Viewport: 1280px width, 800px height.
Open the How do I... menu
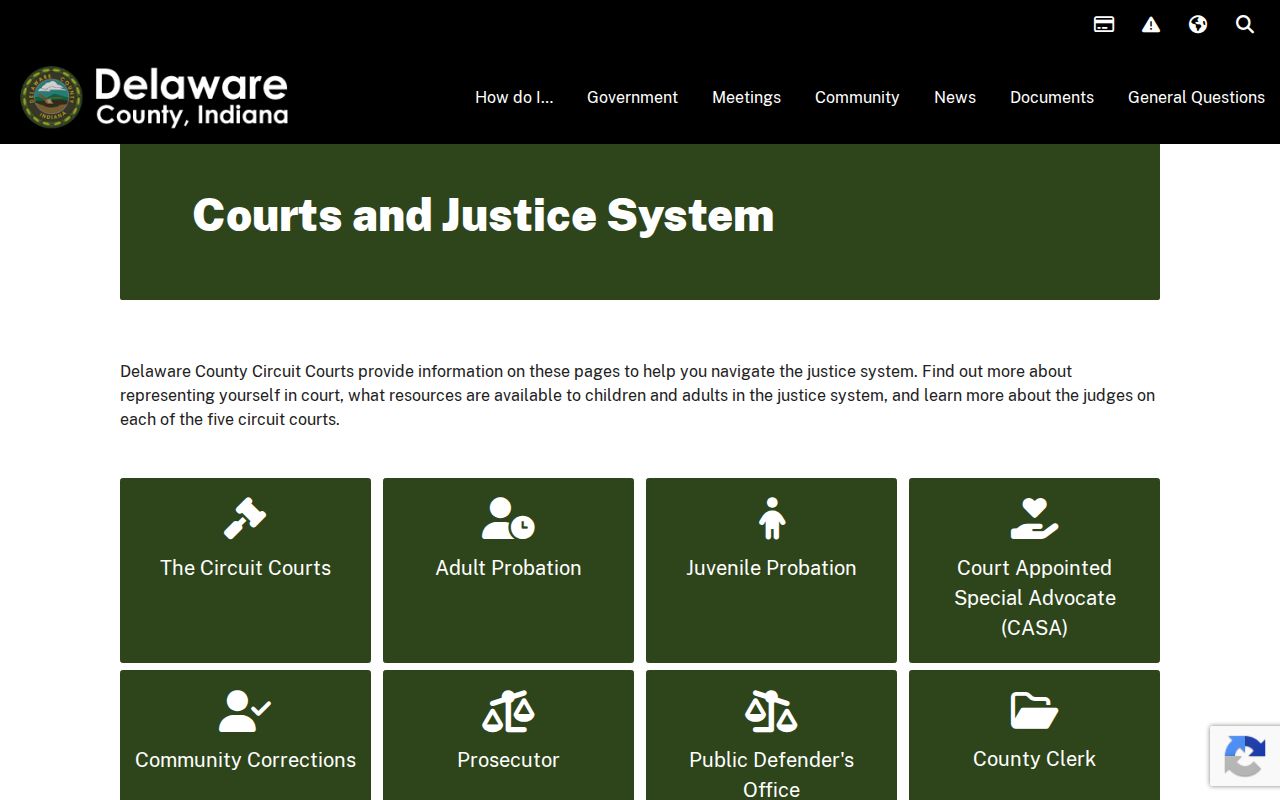point(514,97)
